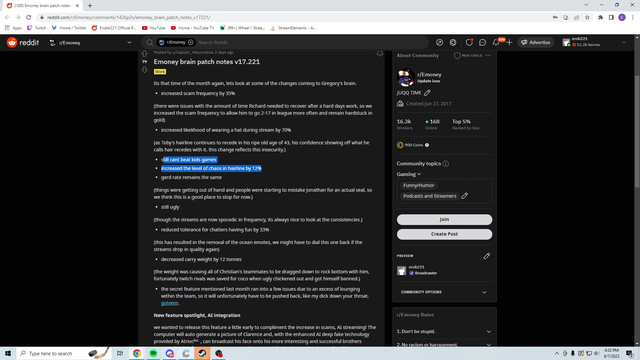
Task: Focus the Search Reddit input field
Action: tap(310, 42)
